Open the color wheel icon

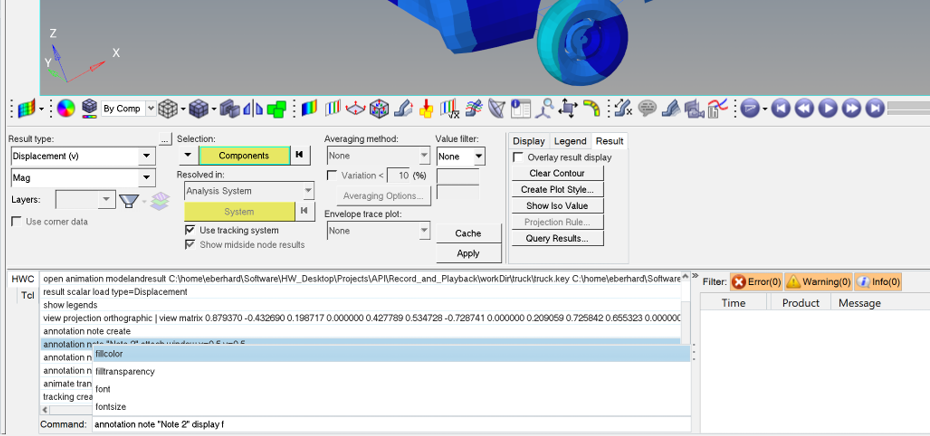click(66, 109)
